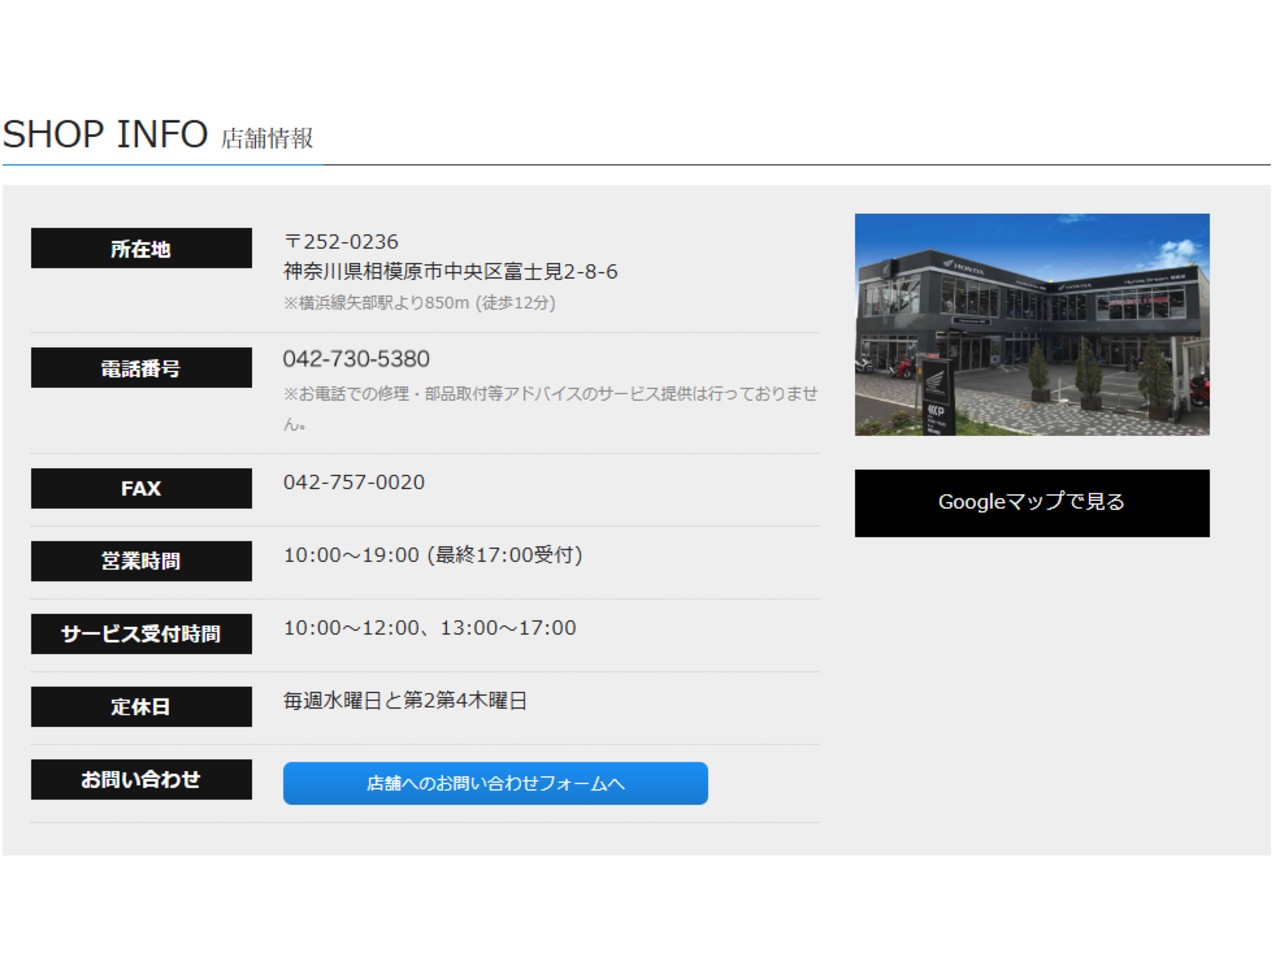The height and width of the screenshot is (960, 1280).
Task: Click the postal code 〒252-0236
Action: (341, 242)
